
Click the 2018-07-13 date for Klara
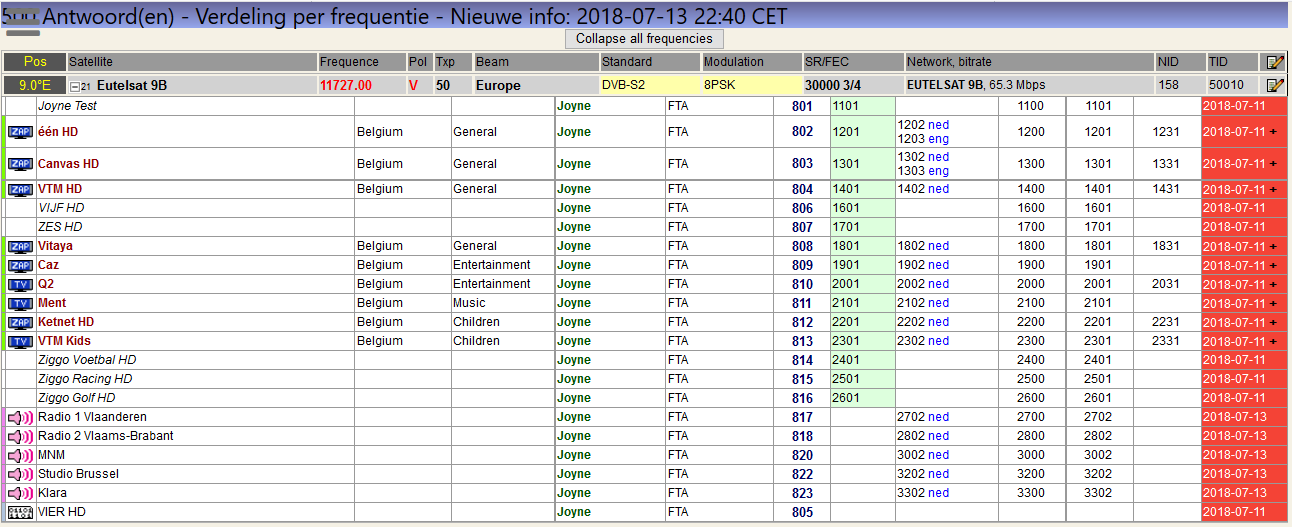pyautogui.click(x=1235, y=493)
